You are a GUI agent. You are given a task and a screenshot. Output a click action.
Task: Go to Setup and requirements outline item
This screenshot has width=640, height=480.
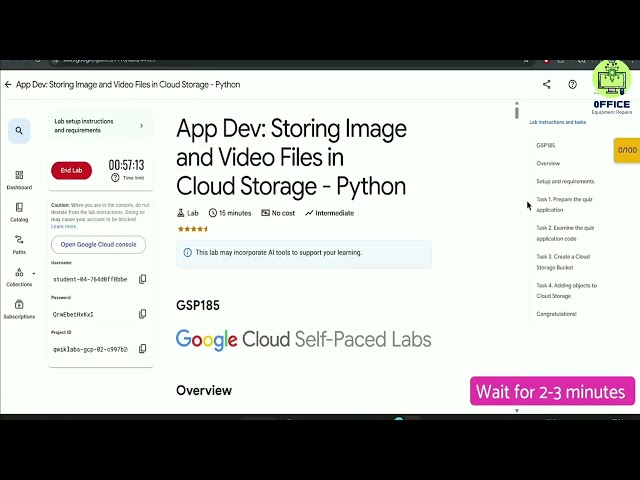coord(565,181)
